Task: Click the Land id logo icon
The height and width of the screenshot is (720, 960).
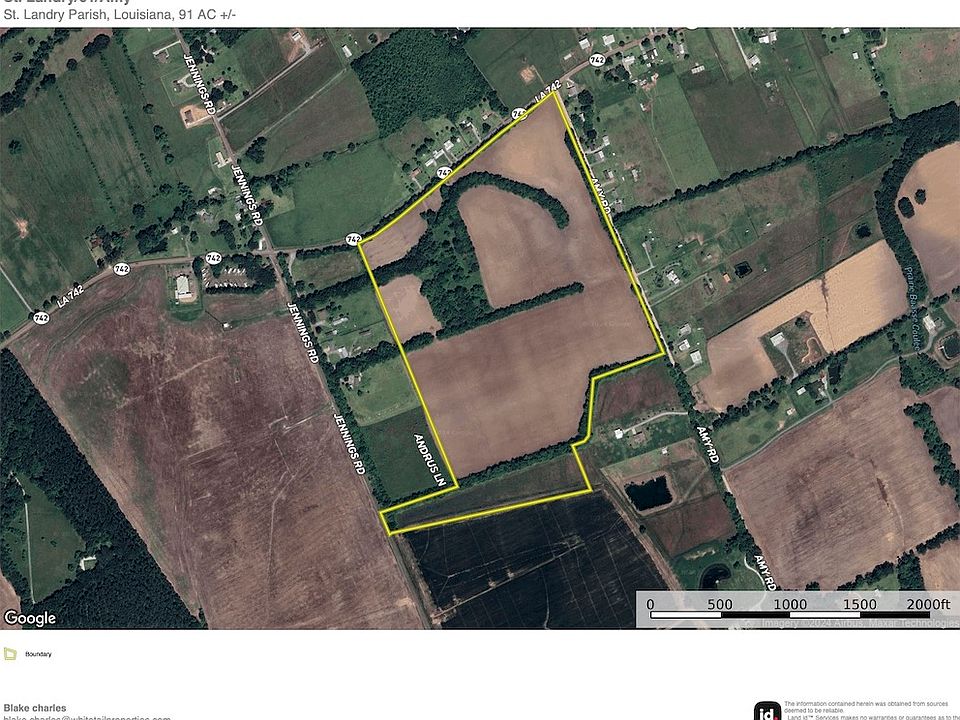Action: pyautogui.click(x=767, y=711)
